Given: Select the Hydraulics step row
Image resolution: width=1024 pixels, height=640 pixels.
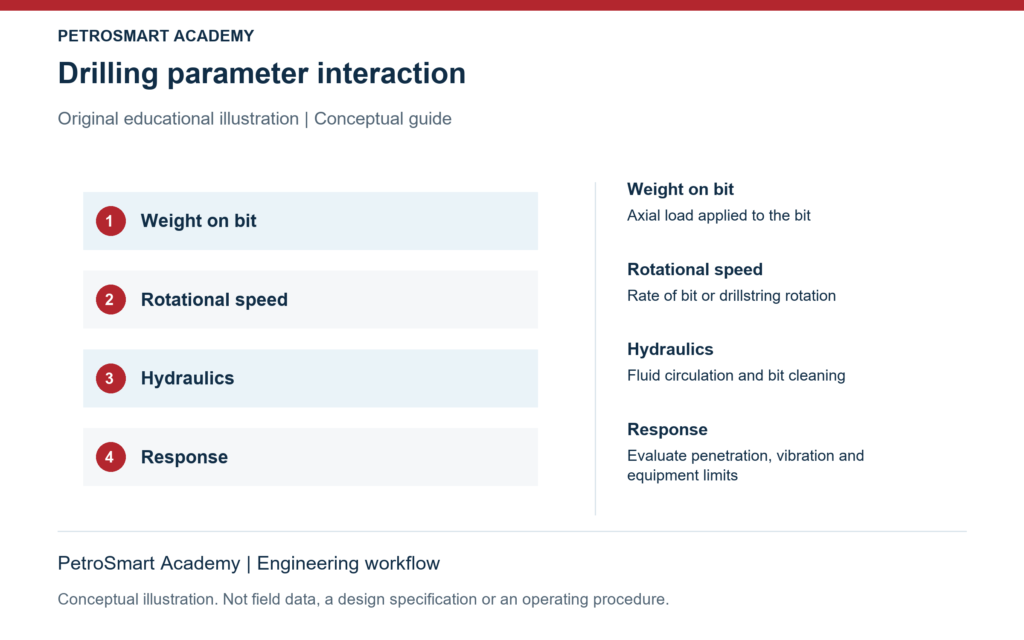Looking at the screenshot, I should 310,378.
